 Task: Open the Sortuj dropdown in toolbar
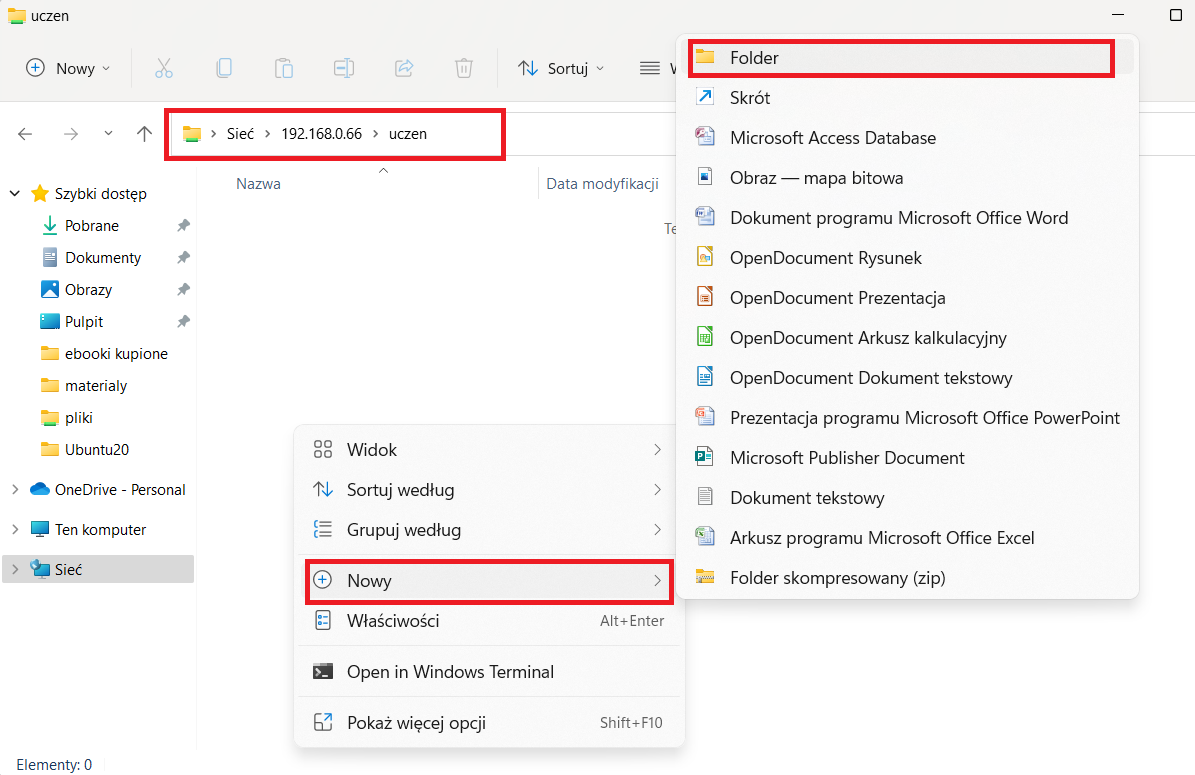(x=561, y=68)
